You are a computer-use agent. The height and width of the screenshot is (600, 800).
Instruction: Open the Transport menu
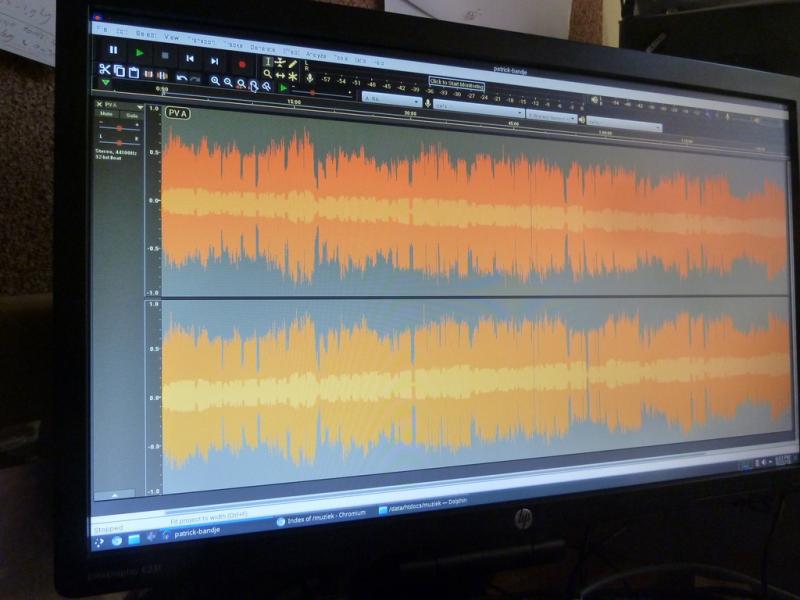[201, 40]
